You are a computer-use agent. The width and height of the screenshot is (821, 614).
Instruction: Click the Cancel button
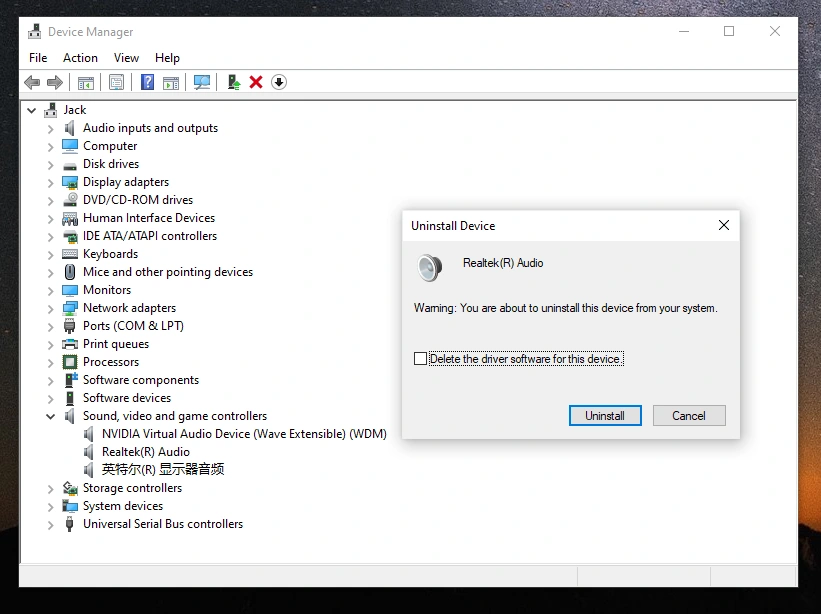pos(689,416)
